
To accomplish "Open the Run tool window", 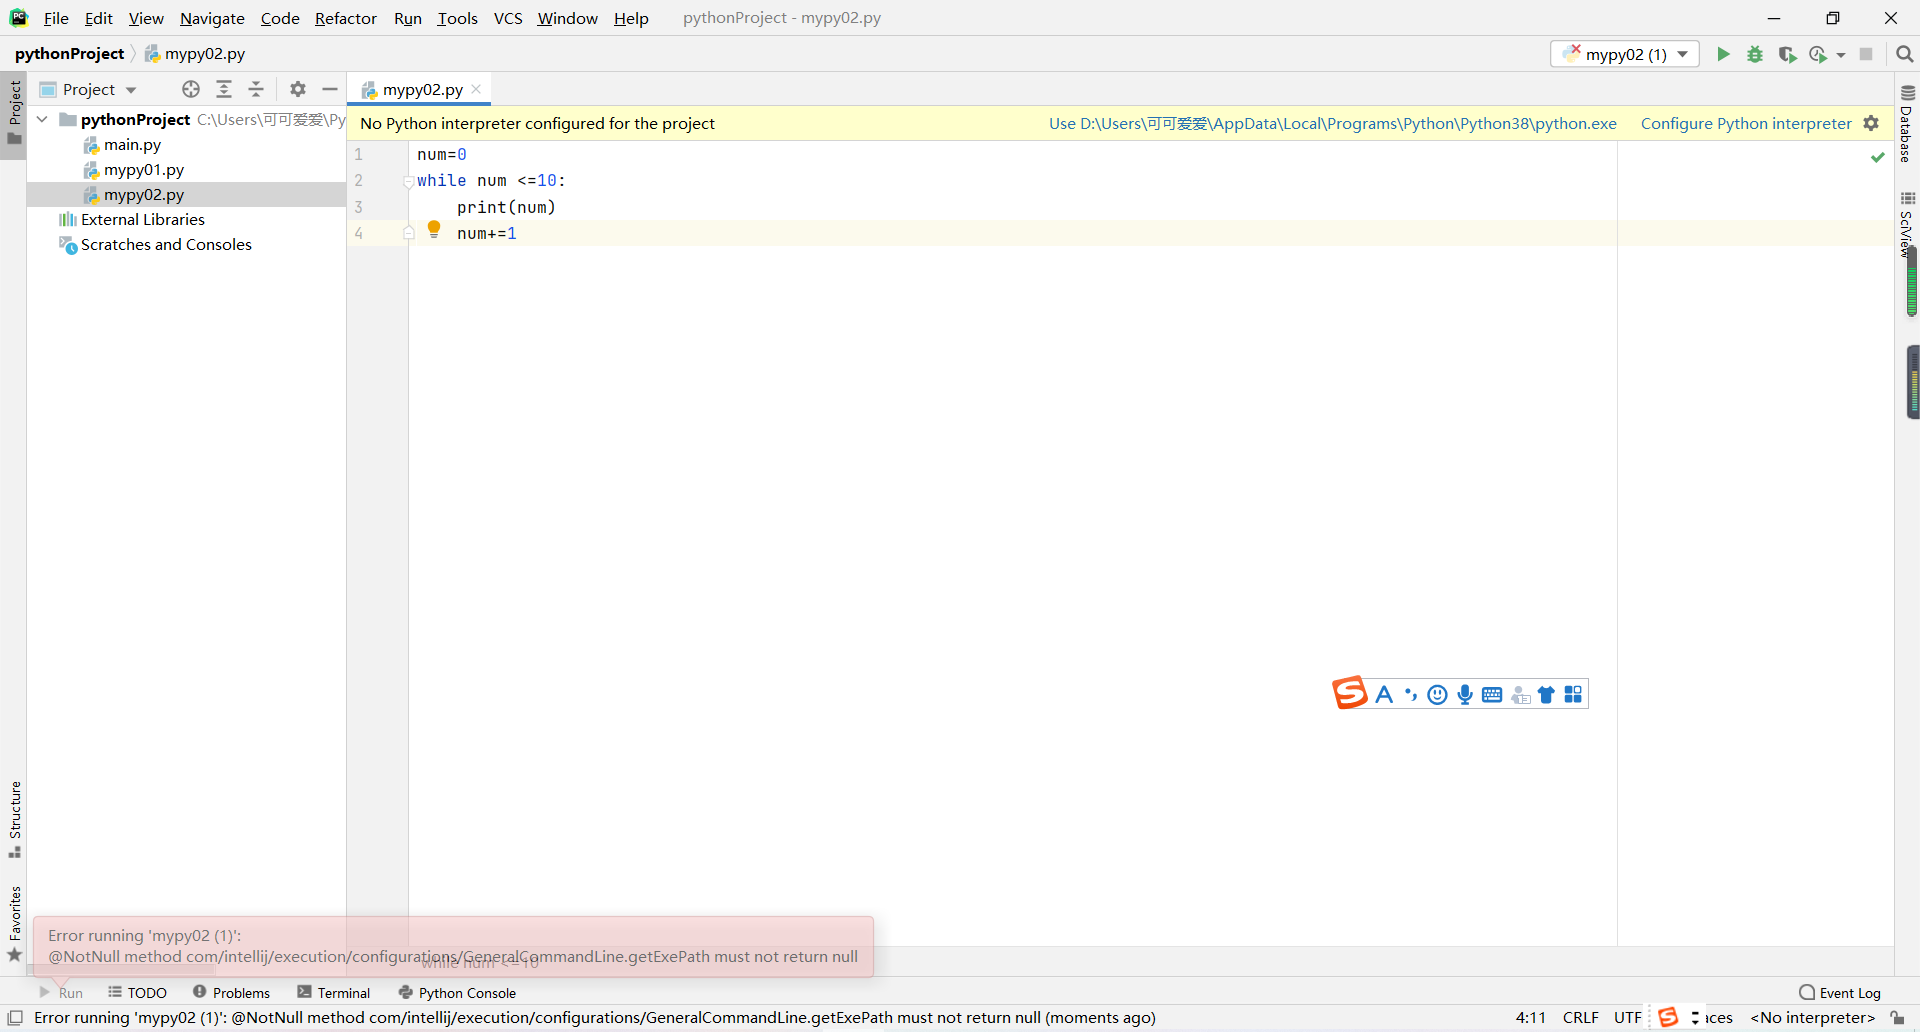I will click(61, 992).
